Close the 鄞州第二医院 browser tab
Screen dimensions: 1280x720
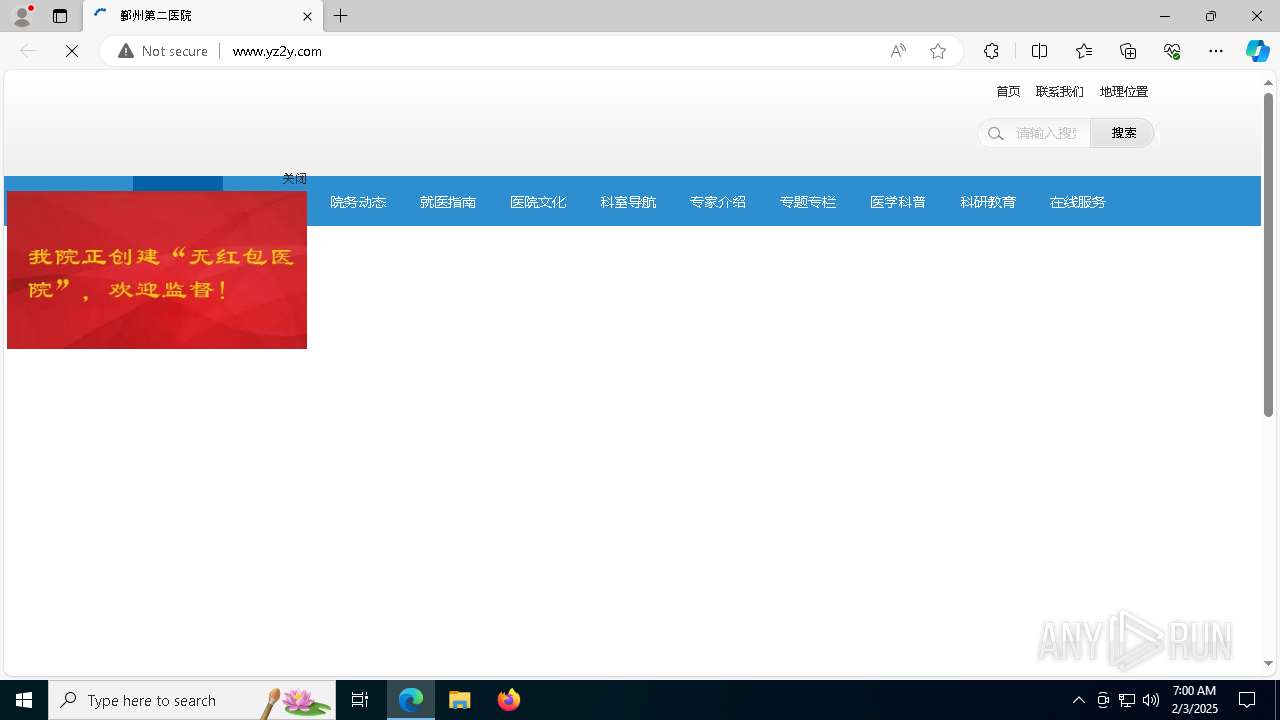[x=307, y=16]
